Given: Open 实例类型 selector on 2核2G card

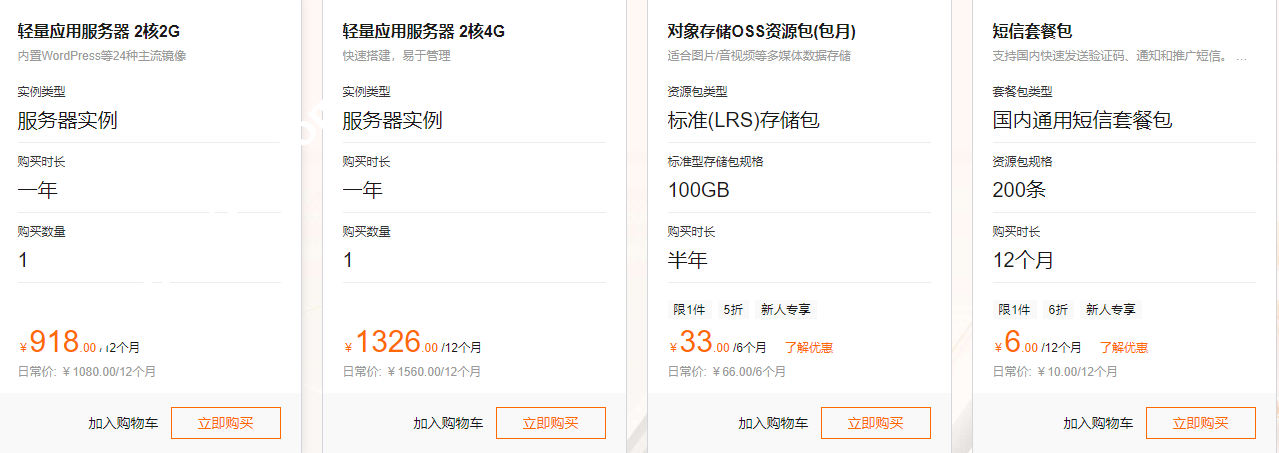Looking at the screenshot, I should tap(149, 121).
